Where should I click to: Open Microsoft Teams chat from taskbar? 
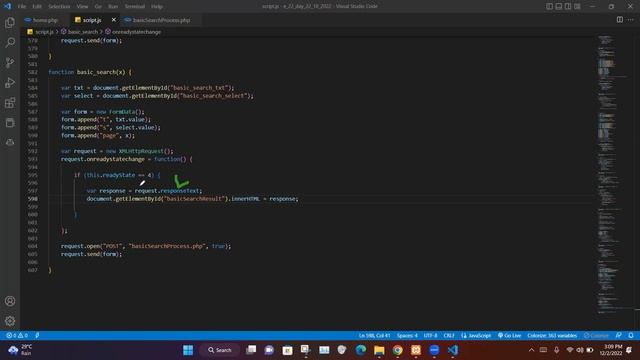click(x=269, y=350)
